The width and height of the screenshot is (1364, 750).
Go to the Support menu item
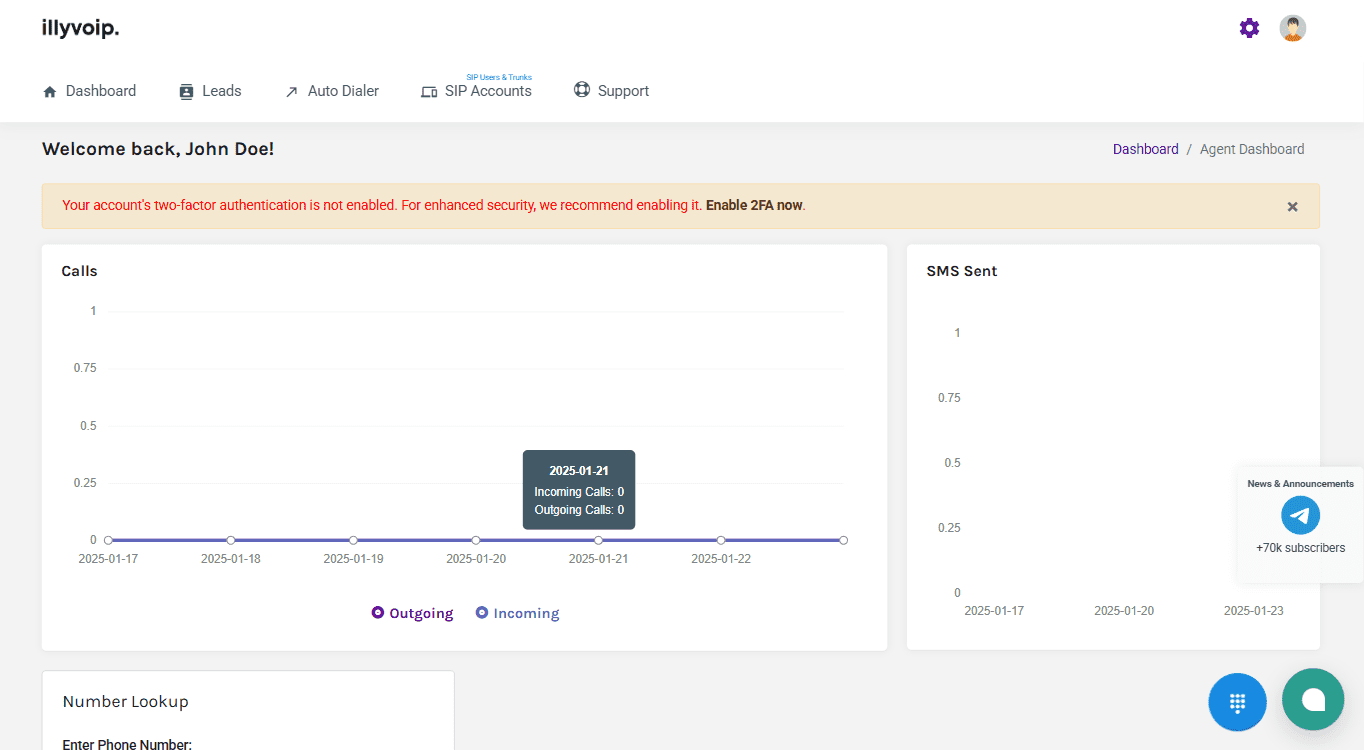(x=611, y=91)
